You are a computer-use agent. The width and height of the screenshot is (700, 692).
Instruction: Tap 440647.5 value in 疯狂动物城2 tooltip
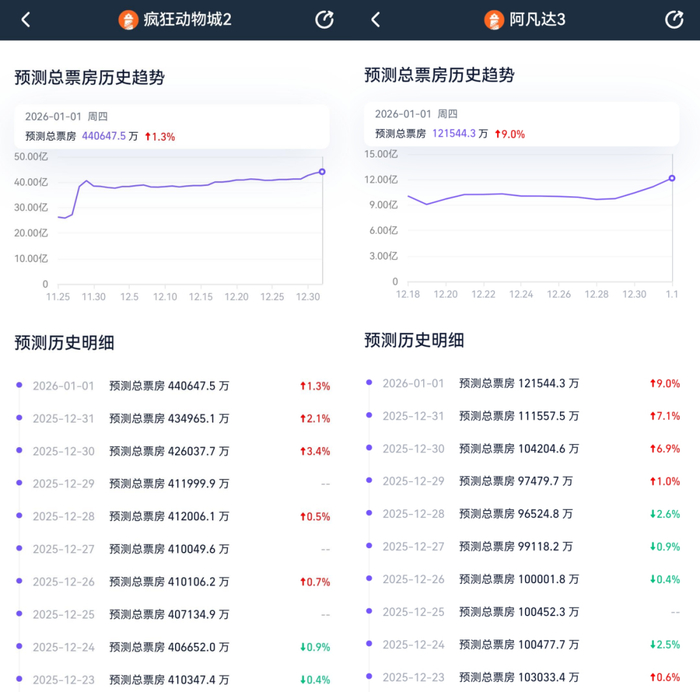pos(104,136)
